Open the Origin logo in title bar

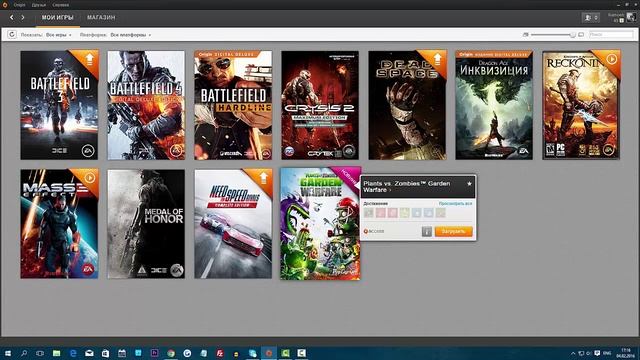pyautogui.click(x=5, y=5)
